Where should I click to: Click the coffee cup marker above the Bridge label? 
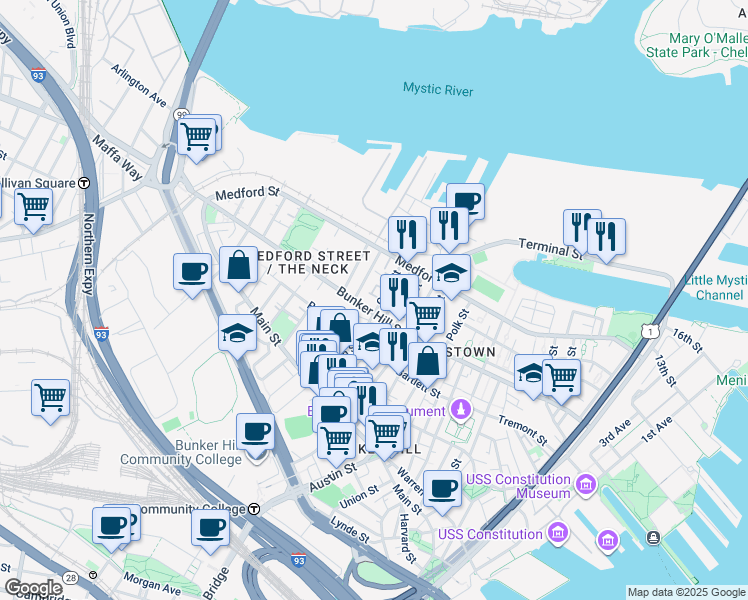click(210, 530)
